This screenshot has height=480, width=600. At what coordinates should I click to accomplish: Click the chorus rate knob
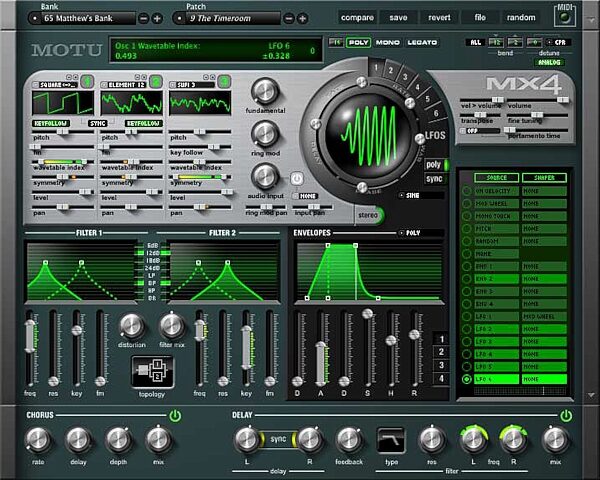pos(38,440)
